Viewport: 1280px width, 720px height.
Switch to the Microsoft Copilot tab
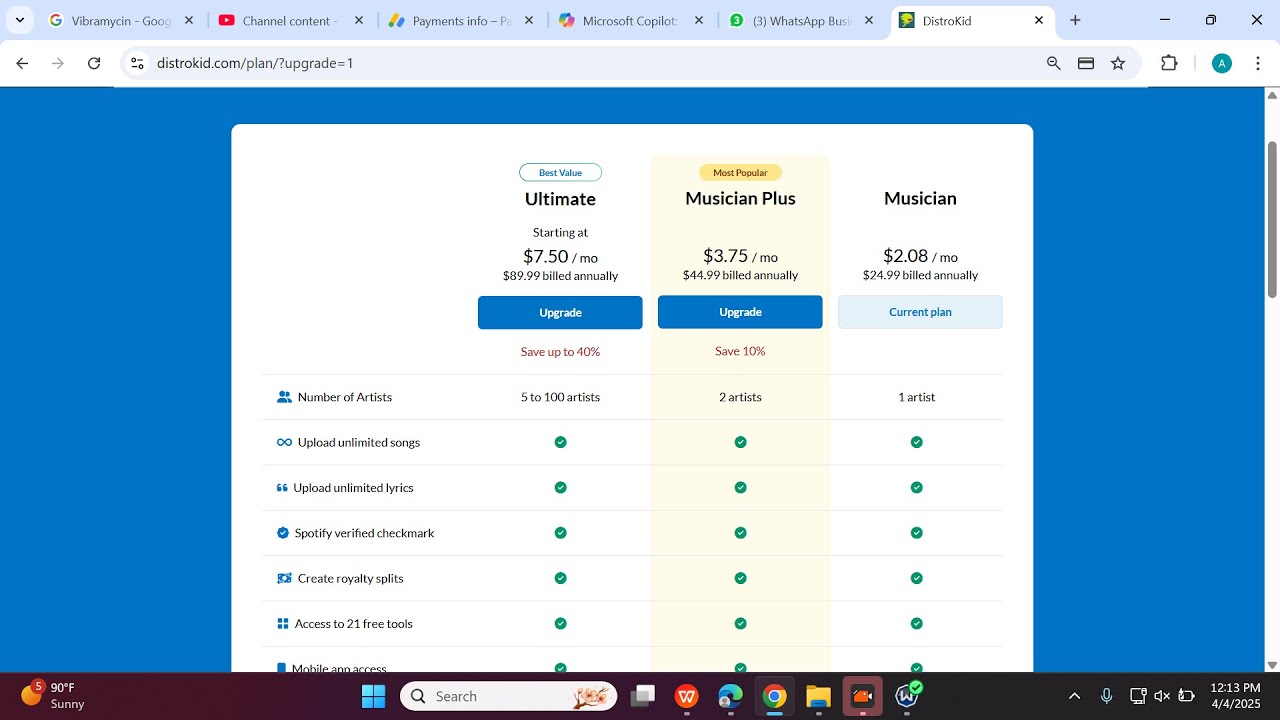pyautogui.click(x=630, y=20)
